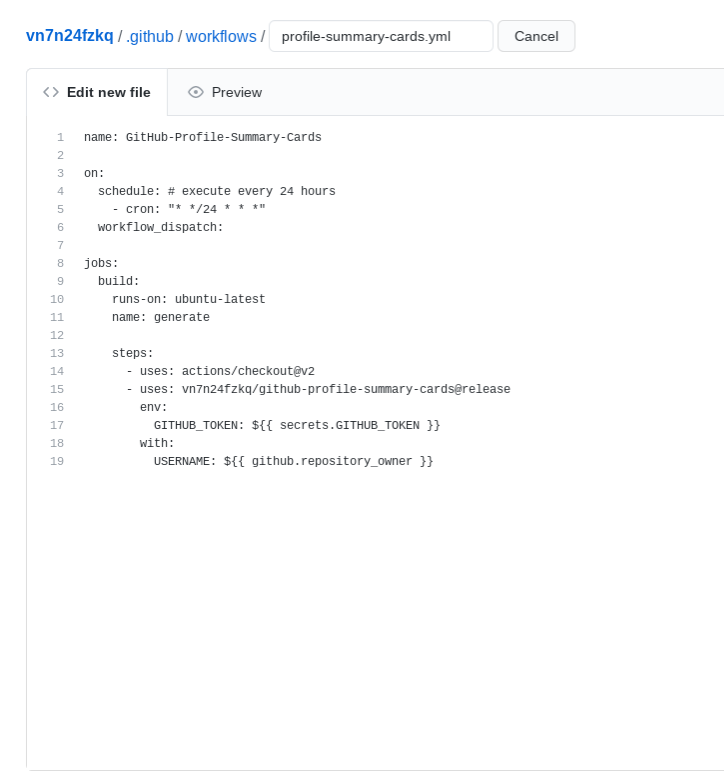Navigate to the workflows folder breadcrumb

pyautogui.click(x=221, y=36)
